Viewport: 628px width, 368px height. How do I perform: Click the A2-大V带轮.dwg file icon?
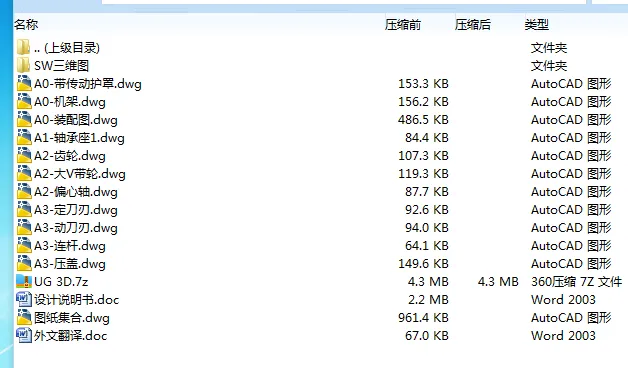24,174
